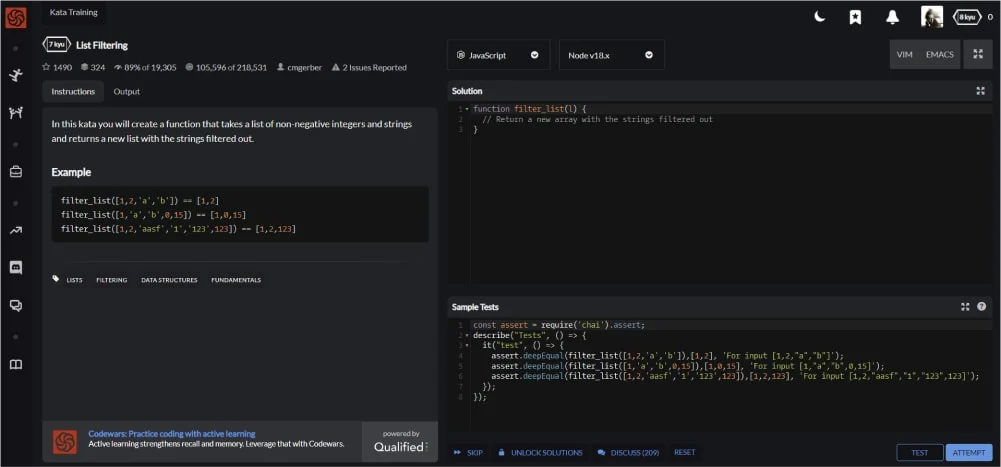The height and width of the screenshot is (467, 1001).
Task: Toggle fullscreen layout icon at top right
Action: tap(977, 55)
